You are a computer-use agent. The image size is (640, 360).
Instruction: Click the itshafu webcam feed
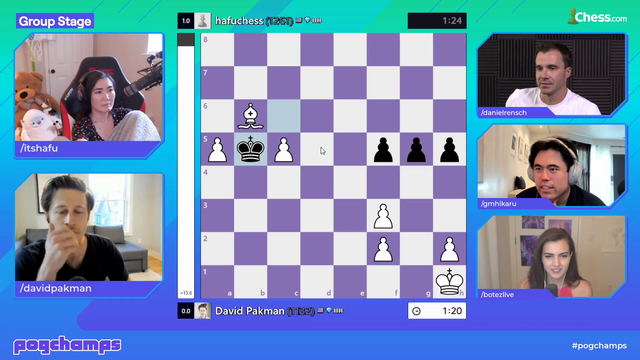[89, 87]
